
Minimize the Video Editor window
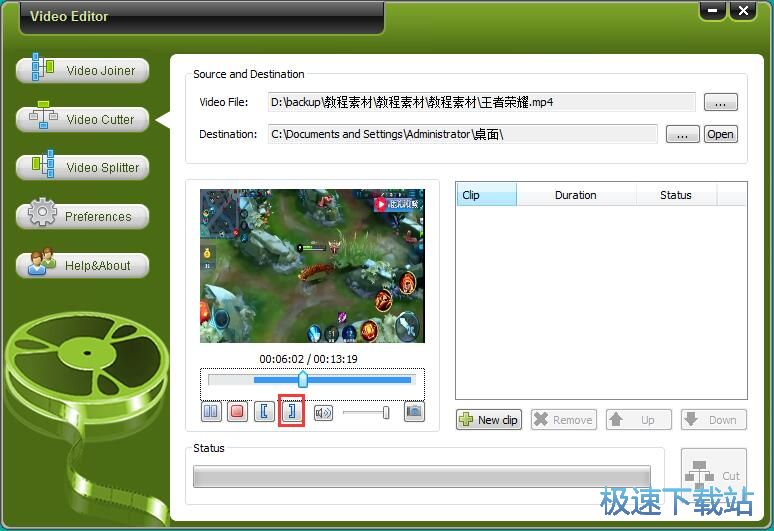coord(712,11)
